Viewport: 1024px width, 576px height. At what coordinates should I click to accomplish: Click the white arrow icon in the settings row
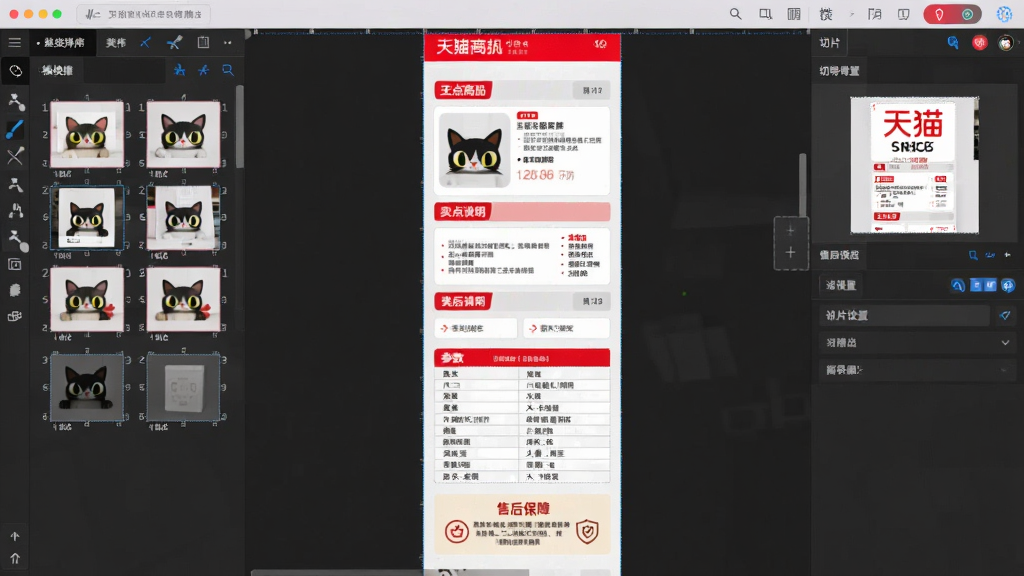pyautogui.click(x=1008, y=255)
